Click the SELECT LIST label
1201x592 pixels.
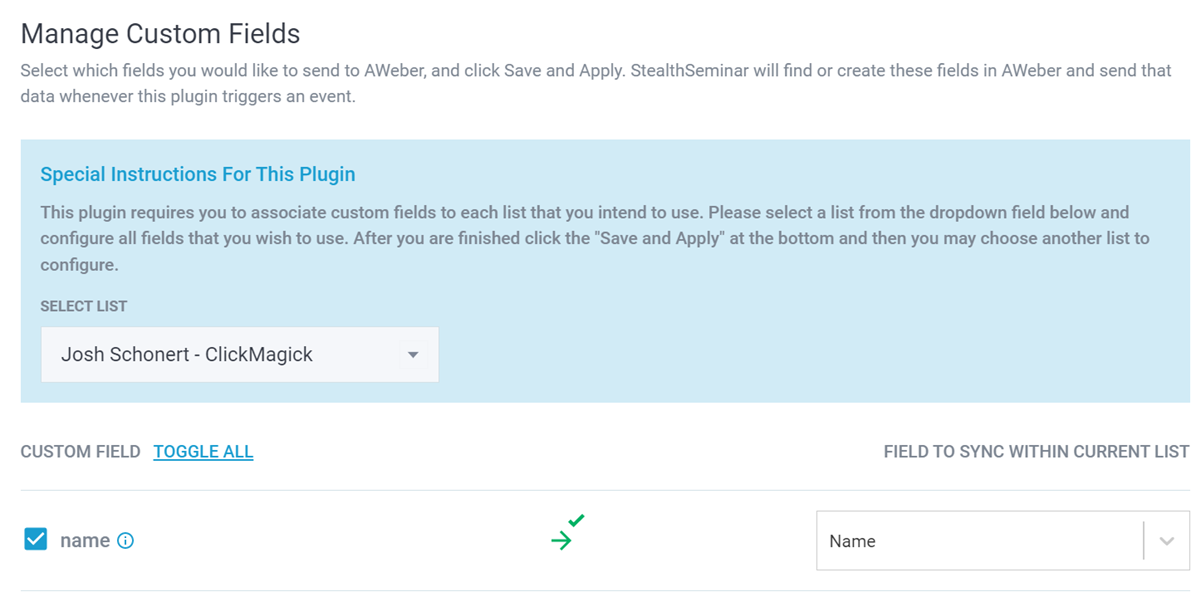click(84, 306)
